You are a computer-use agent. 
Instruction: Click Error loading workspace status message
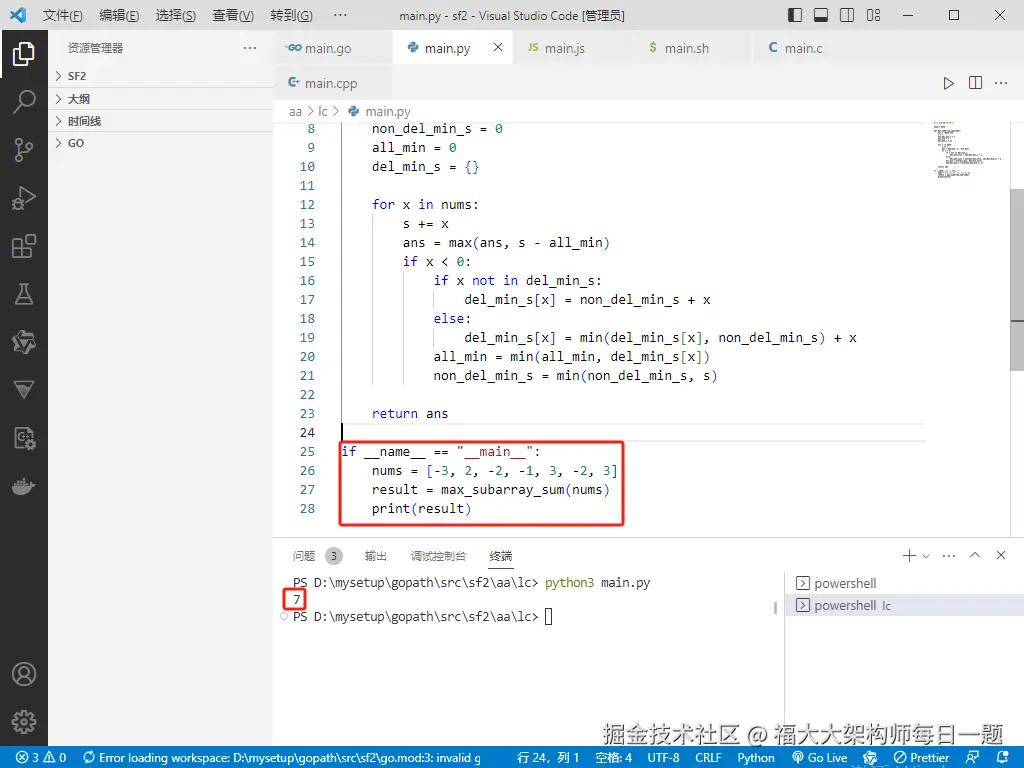282,758
